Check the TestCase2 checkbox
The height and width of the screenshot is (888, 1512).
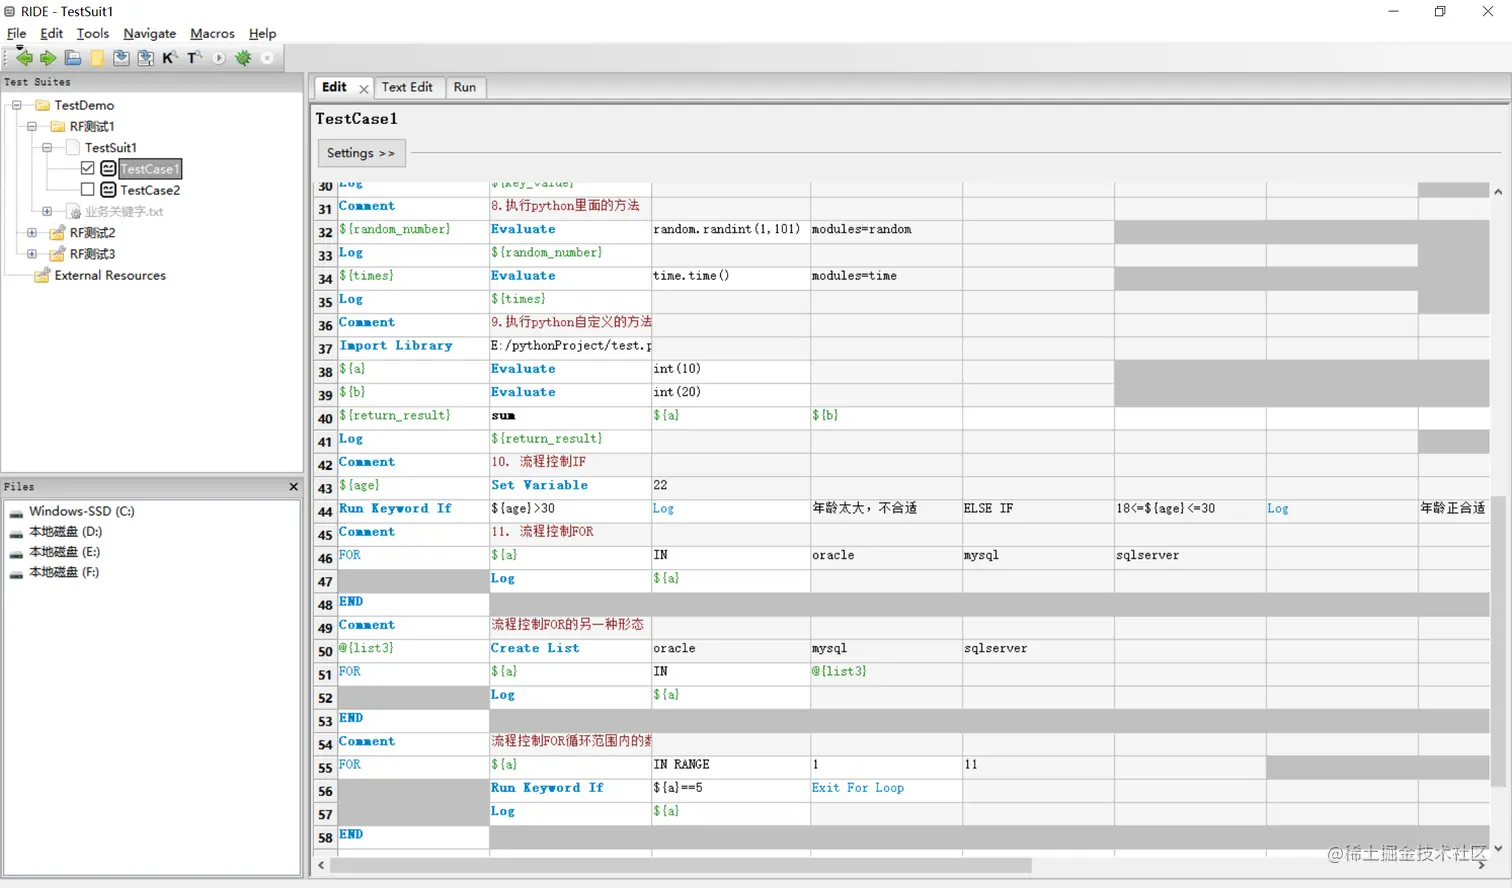(88, 190)
